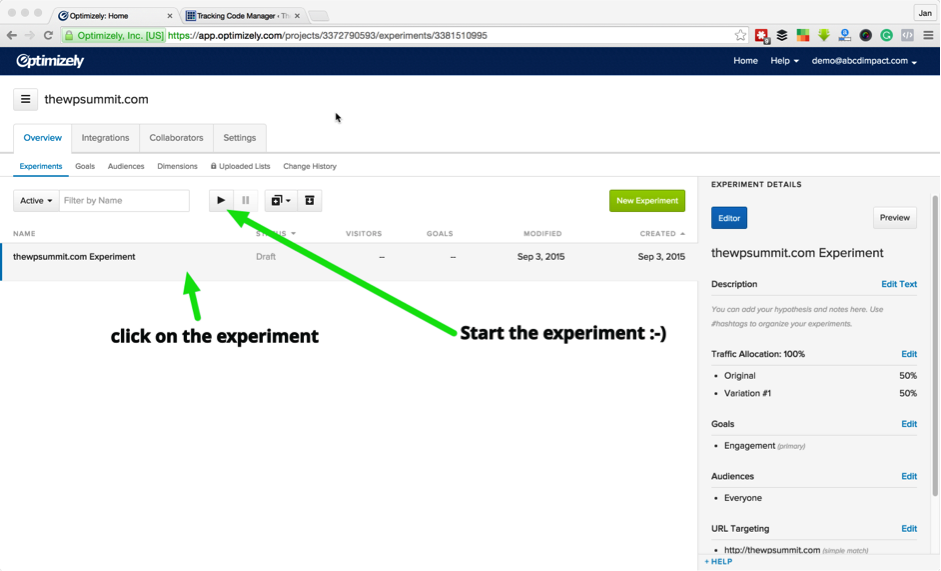Click Edit next to URL Targeting
The image size is (941, 571).
pyautogui.click(x=909, y=529)
